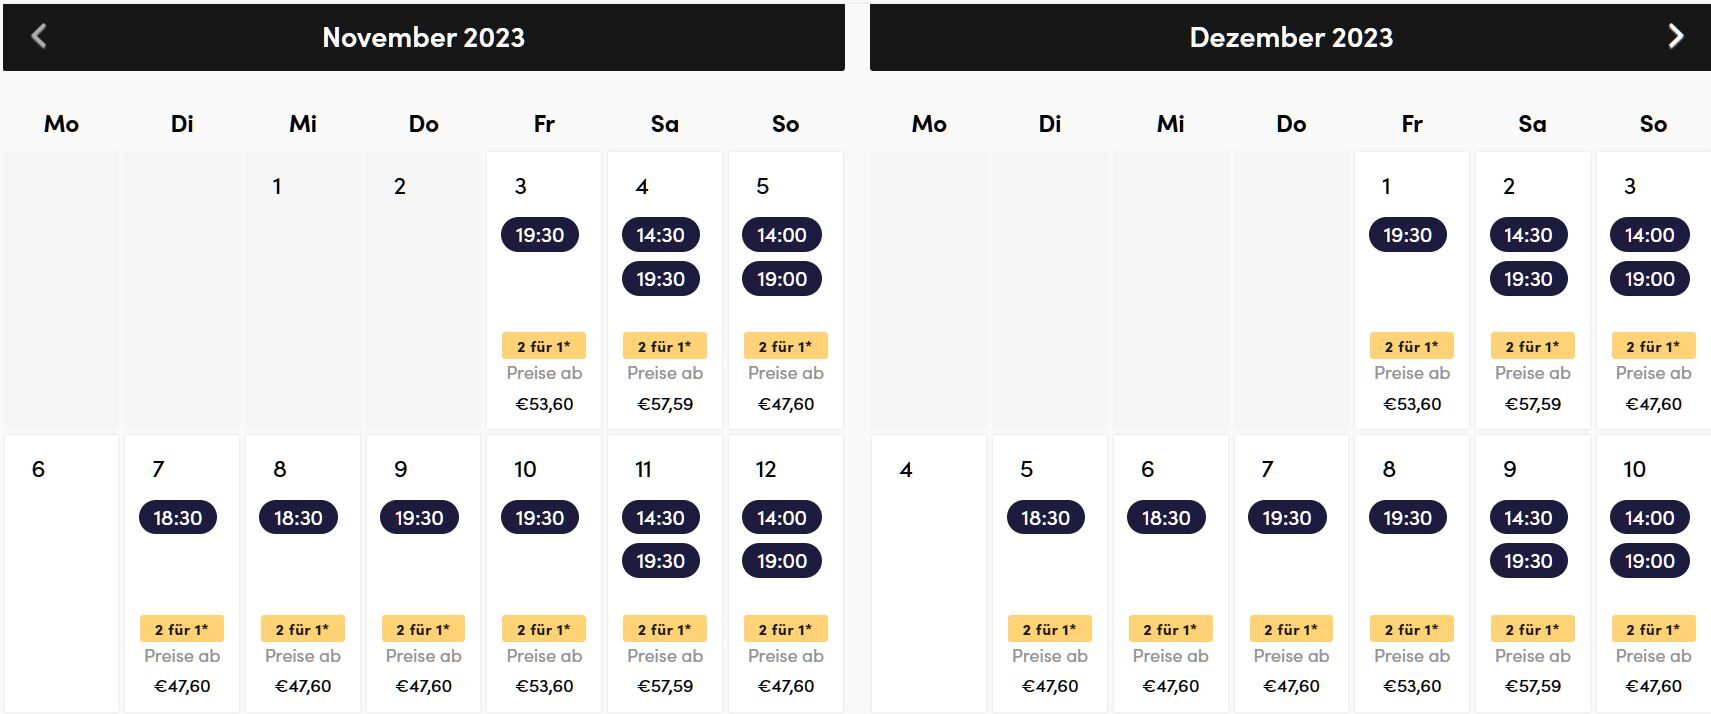Select 19:30 evening show on November 11
Viewport: 1711px width, 714px height.
click(661, 561)
